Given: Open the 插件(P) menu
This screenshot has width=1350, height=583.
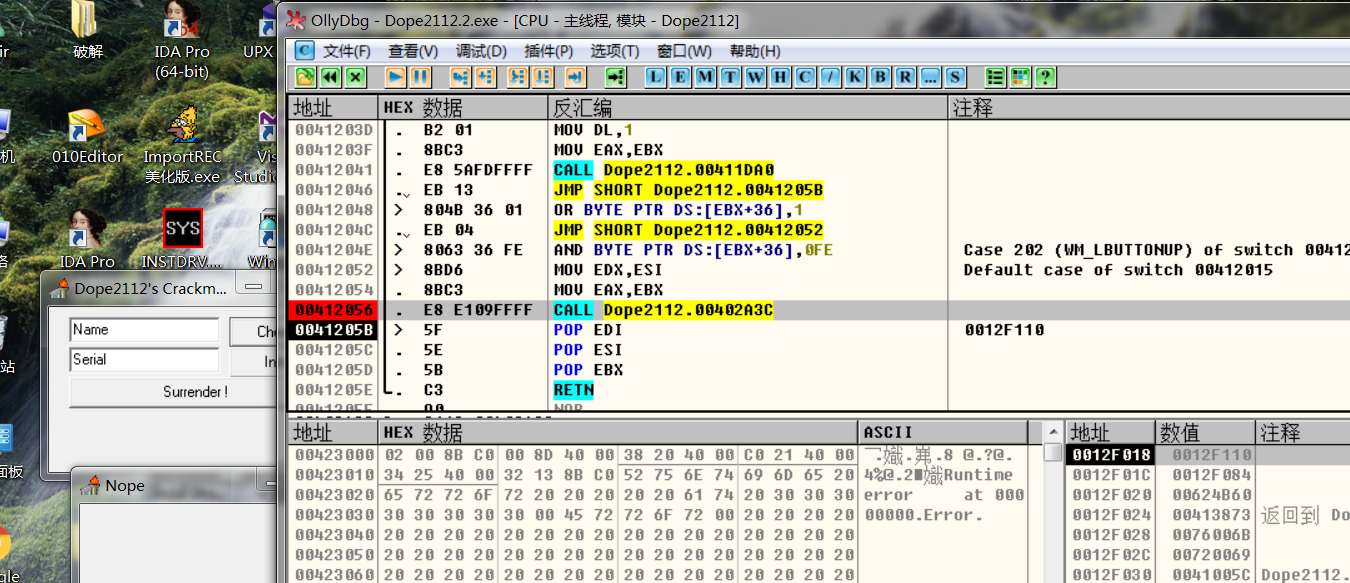Looking at the screenshot, I should tap(548, 51).
